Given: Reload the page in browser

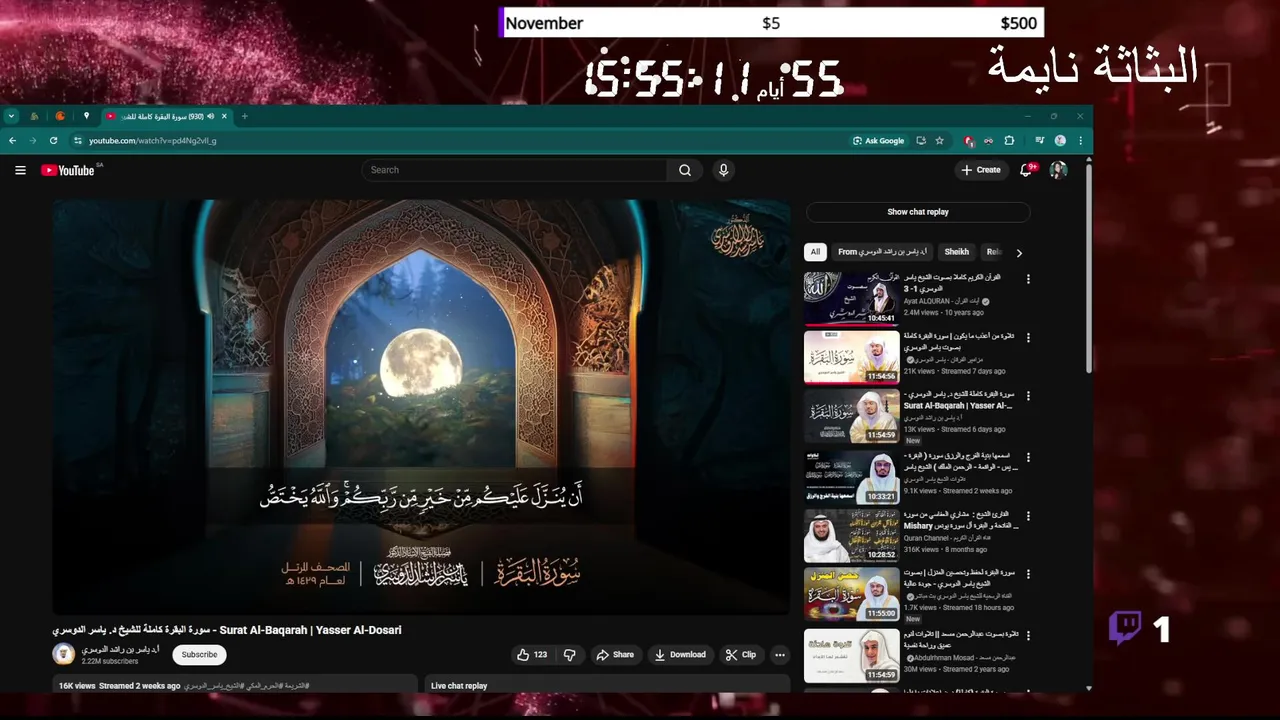Looking at the screenshot, I should [x=53, y=141].
